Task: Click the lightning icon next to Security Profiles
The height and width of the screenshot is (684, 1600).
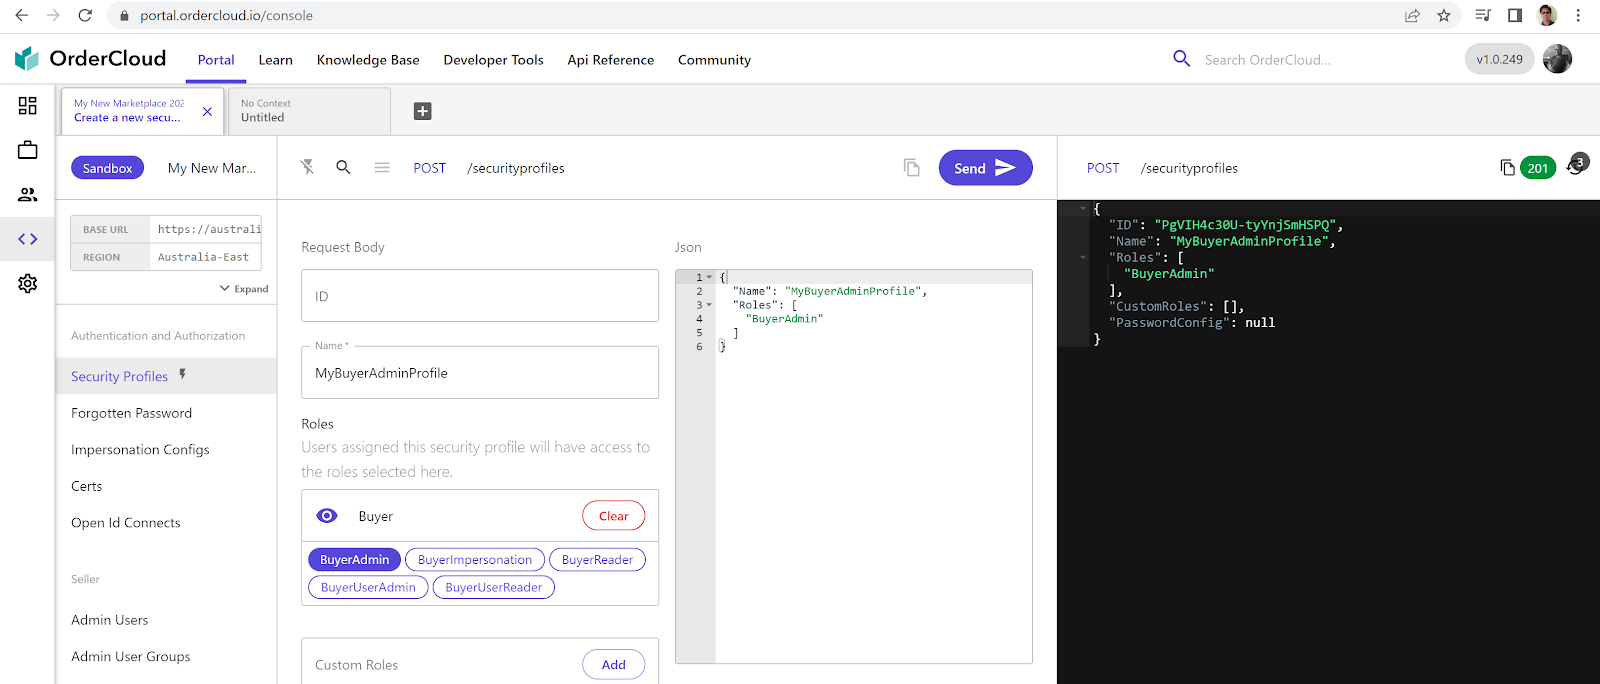Action: pos(182,375)
